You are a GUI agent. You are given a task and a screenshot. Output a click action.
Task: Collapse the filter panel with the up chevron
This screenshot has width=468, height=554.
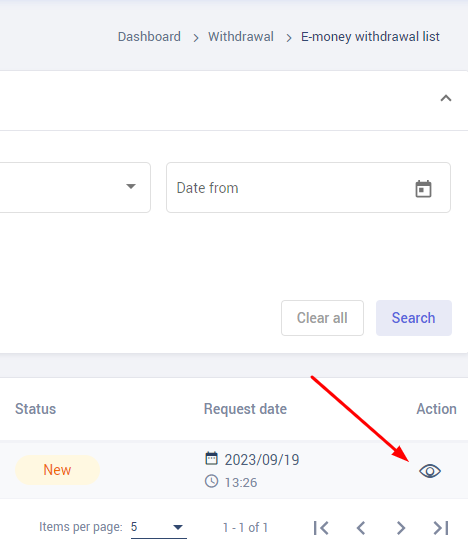tap(446, 98)
